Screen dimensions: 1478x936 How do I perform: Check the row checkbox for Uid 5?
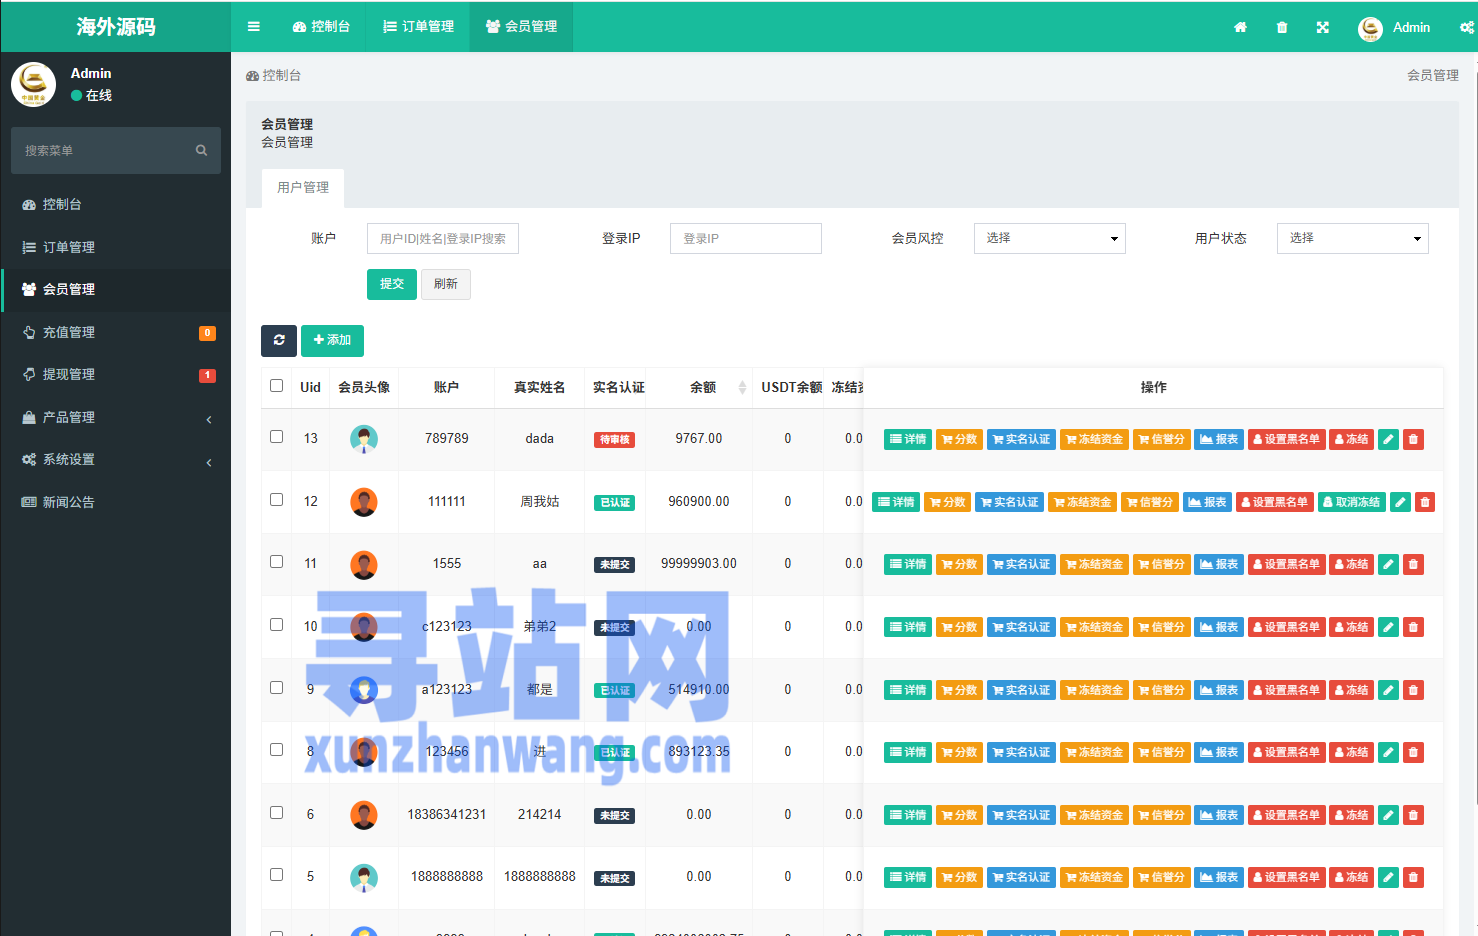(x=277, y=875)
